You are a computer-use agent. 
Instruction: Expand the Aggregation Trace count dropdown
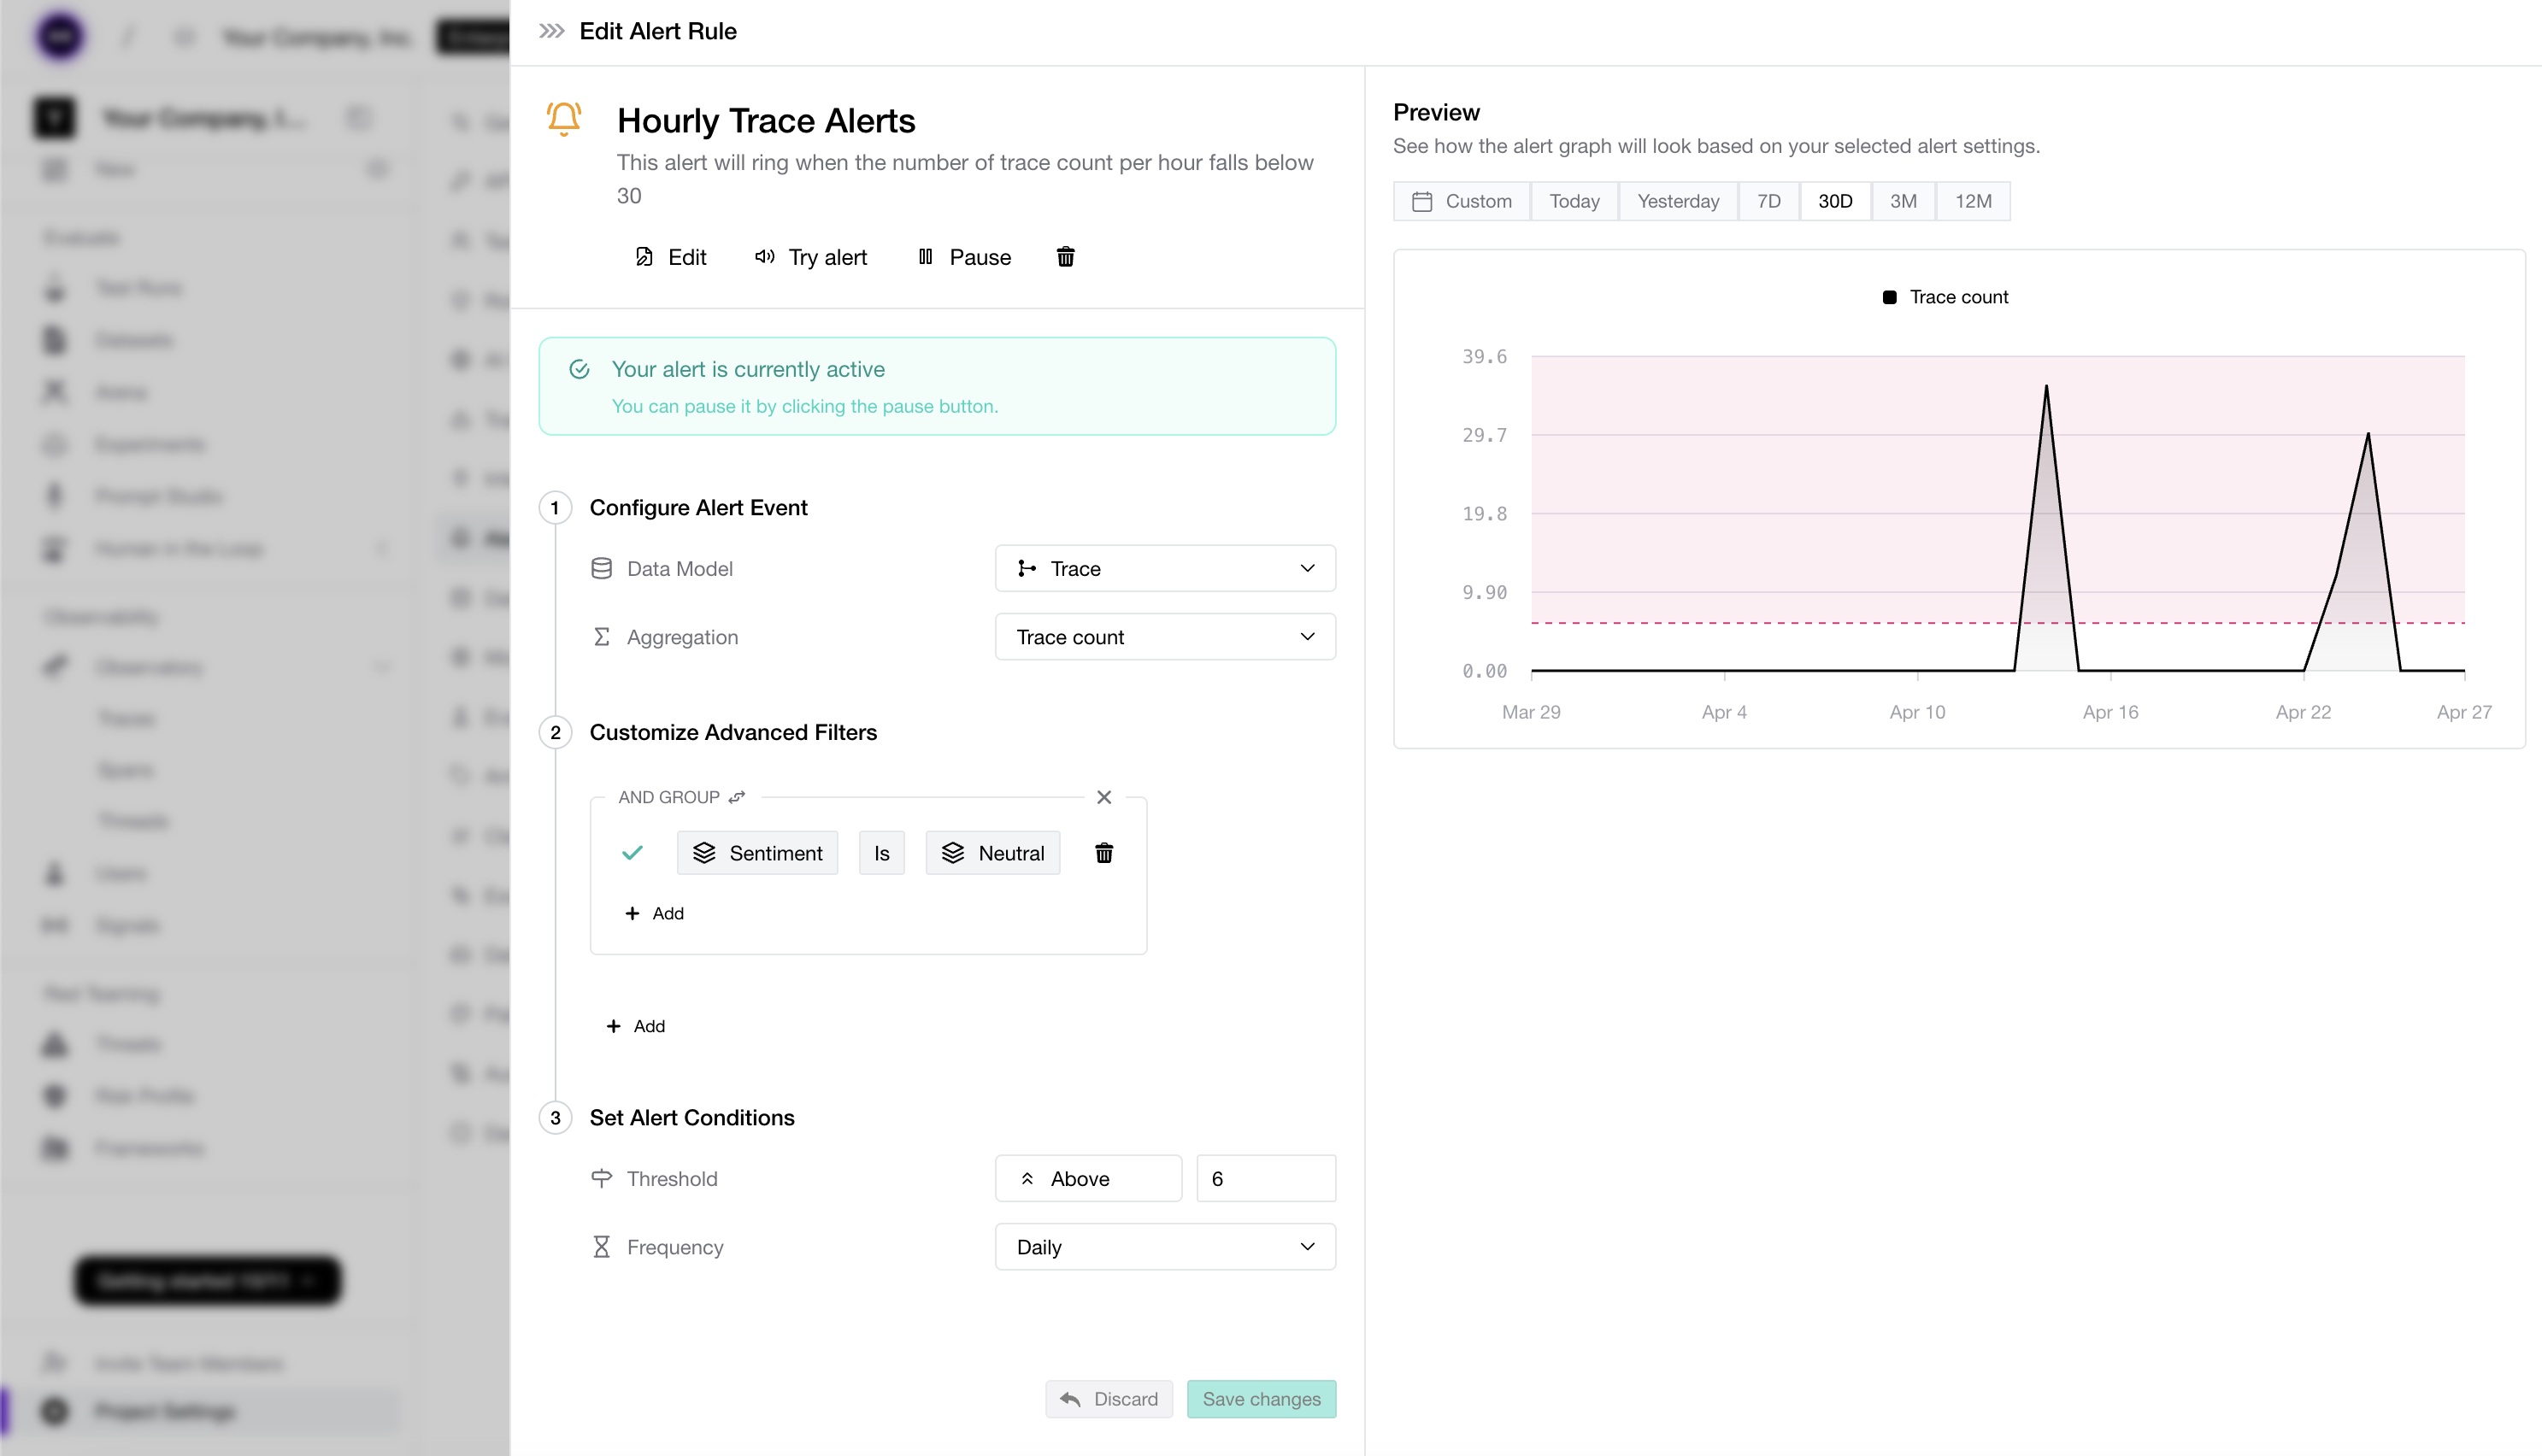[x=1164, y=637]
